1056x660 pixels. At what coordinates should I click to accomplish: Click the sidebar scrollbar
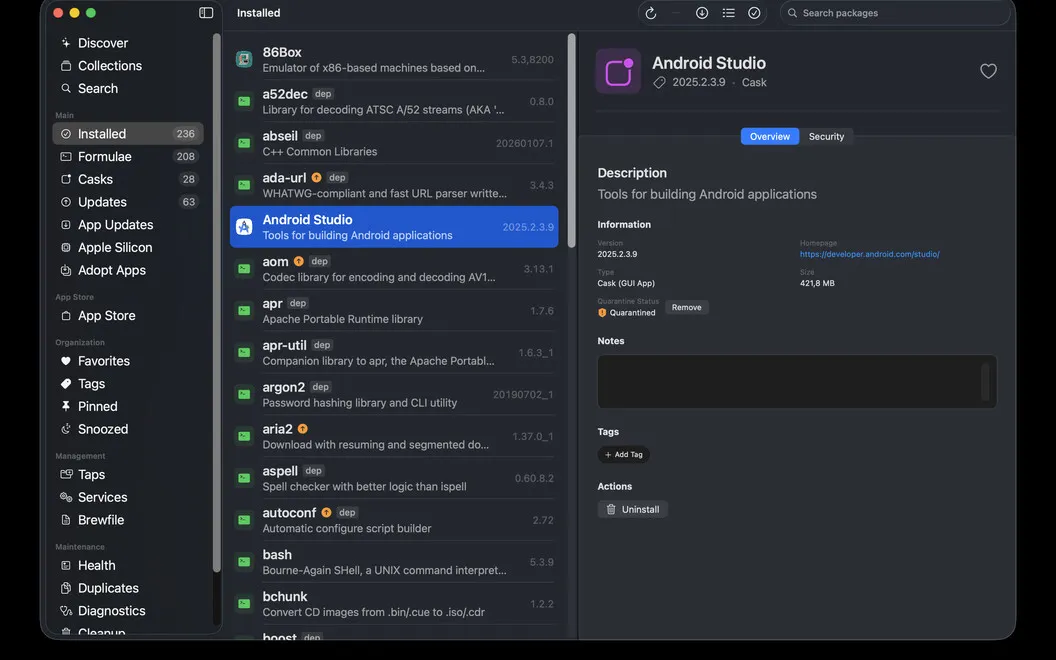point(217,303)
